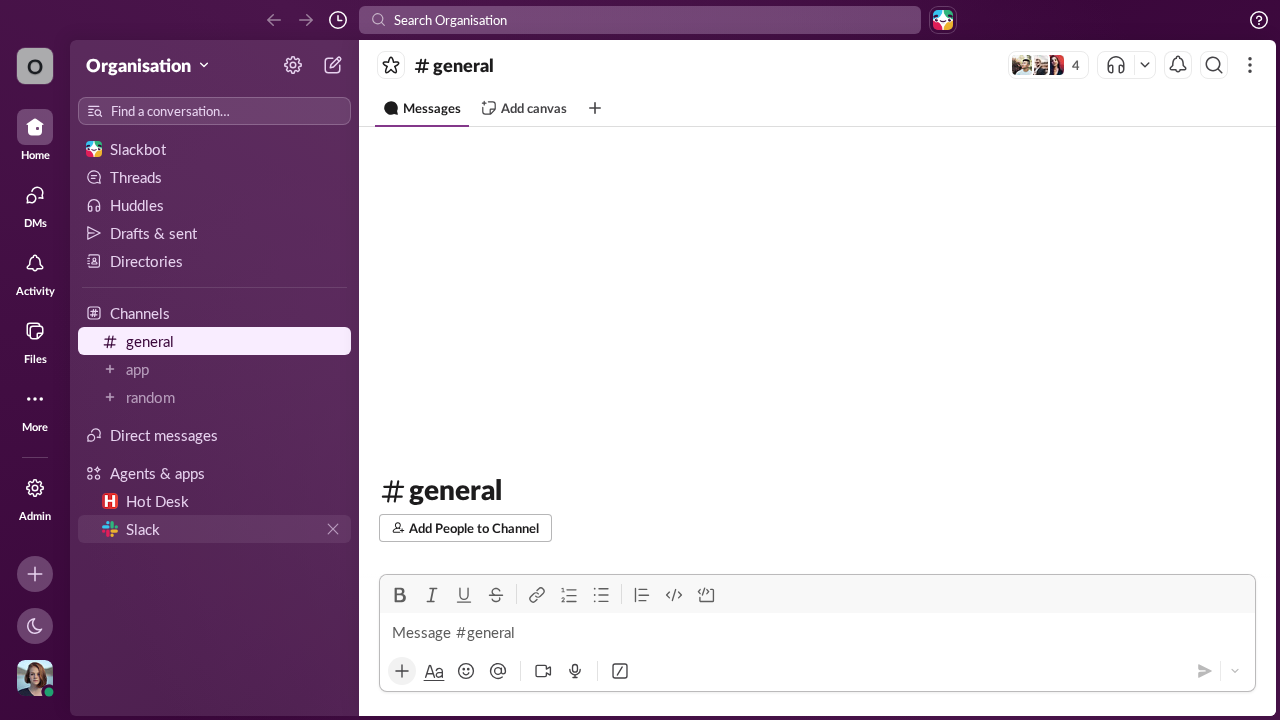Insert a code block
The width and height of the screenshot is (1280, 720).
[706, 595]
